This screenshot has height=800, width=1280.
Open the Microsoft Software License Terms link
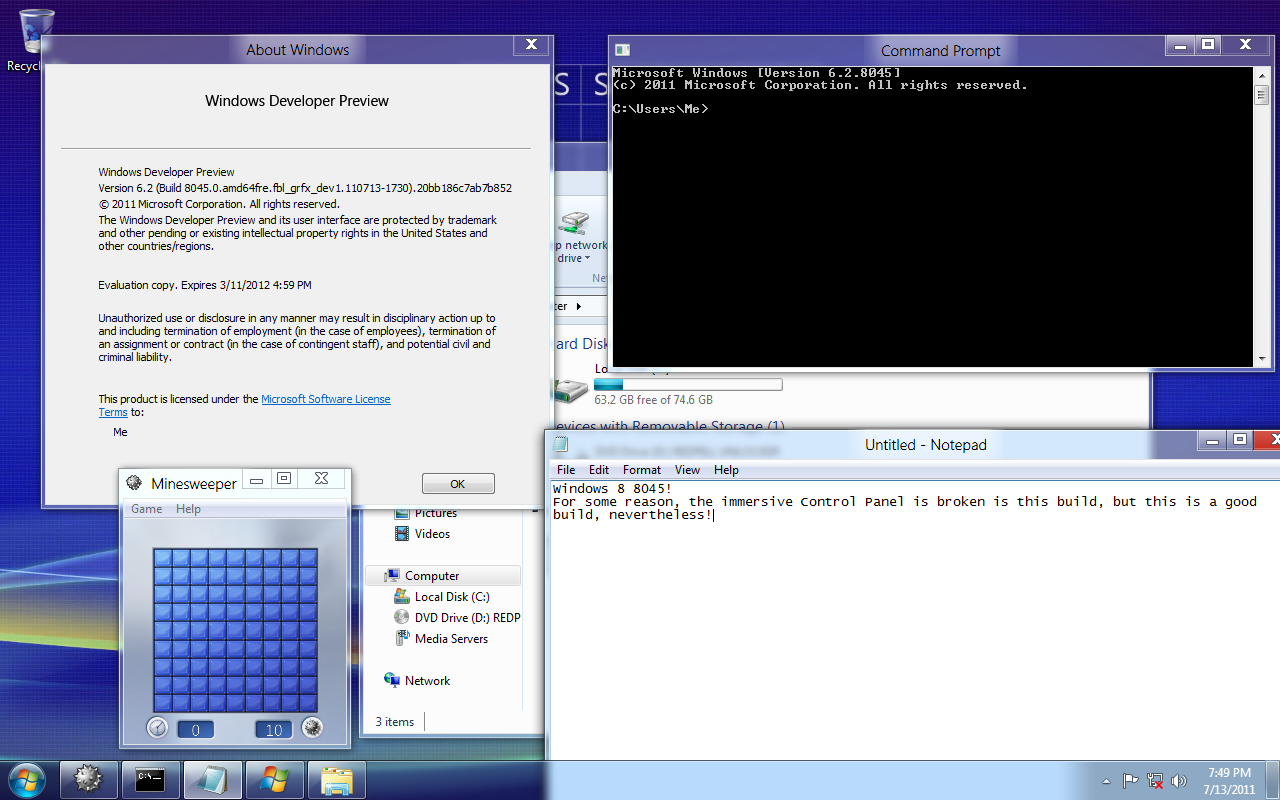click(x=325, y=399)
